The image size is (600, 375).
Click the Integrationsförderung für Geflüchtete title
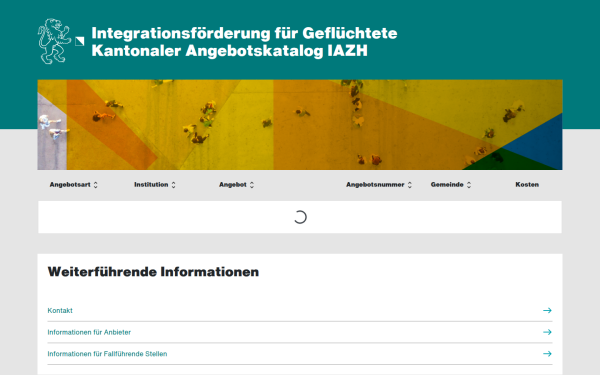click(244, 33)
